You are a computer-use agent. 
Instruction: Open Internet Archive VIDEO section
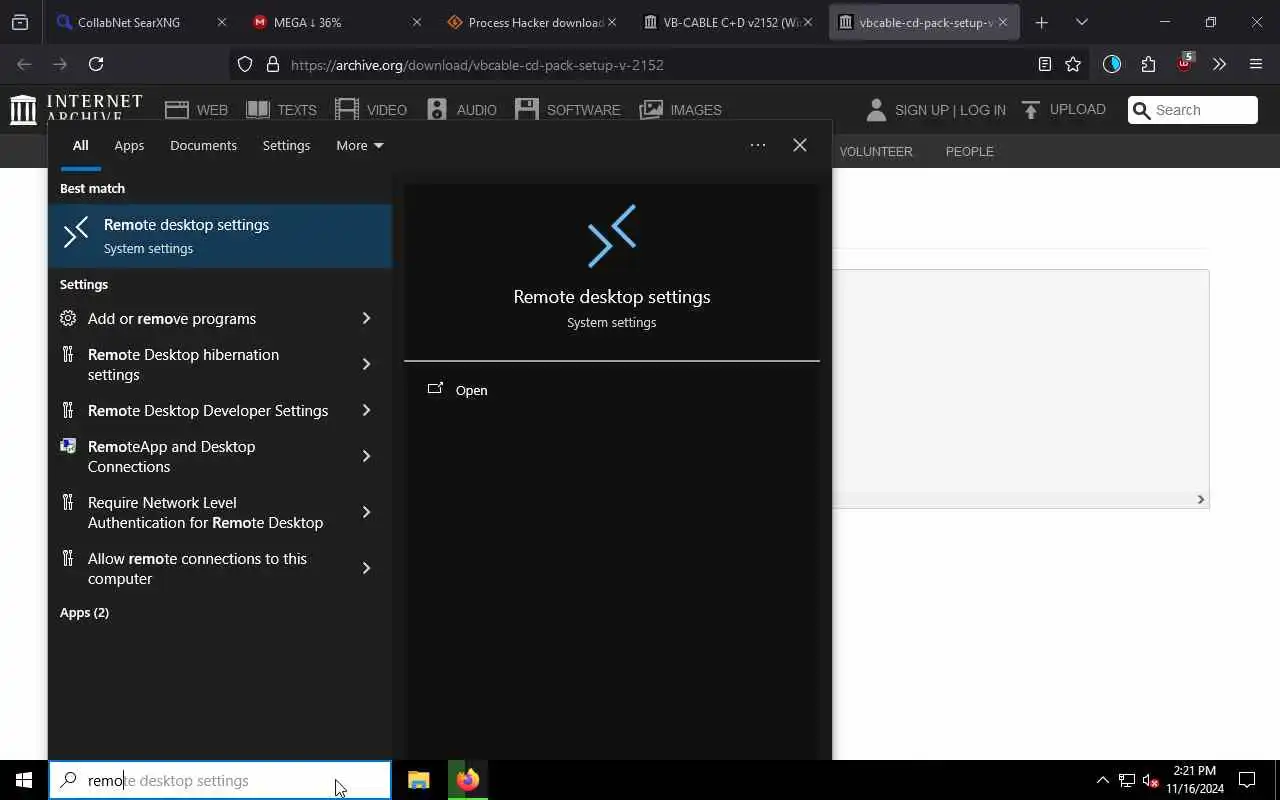tap(371, 110)
